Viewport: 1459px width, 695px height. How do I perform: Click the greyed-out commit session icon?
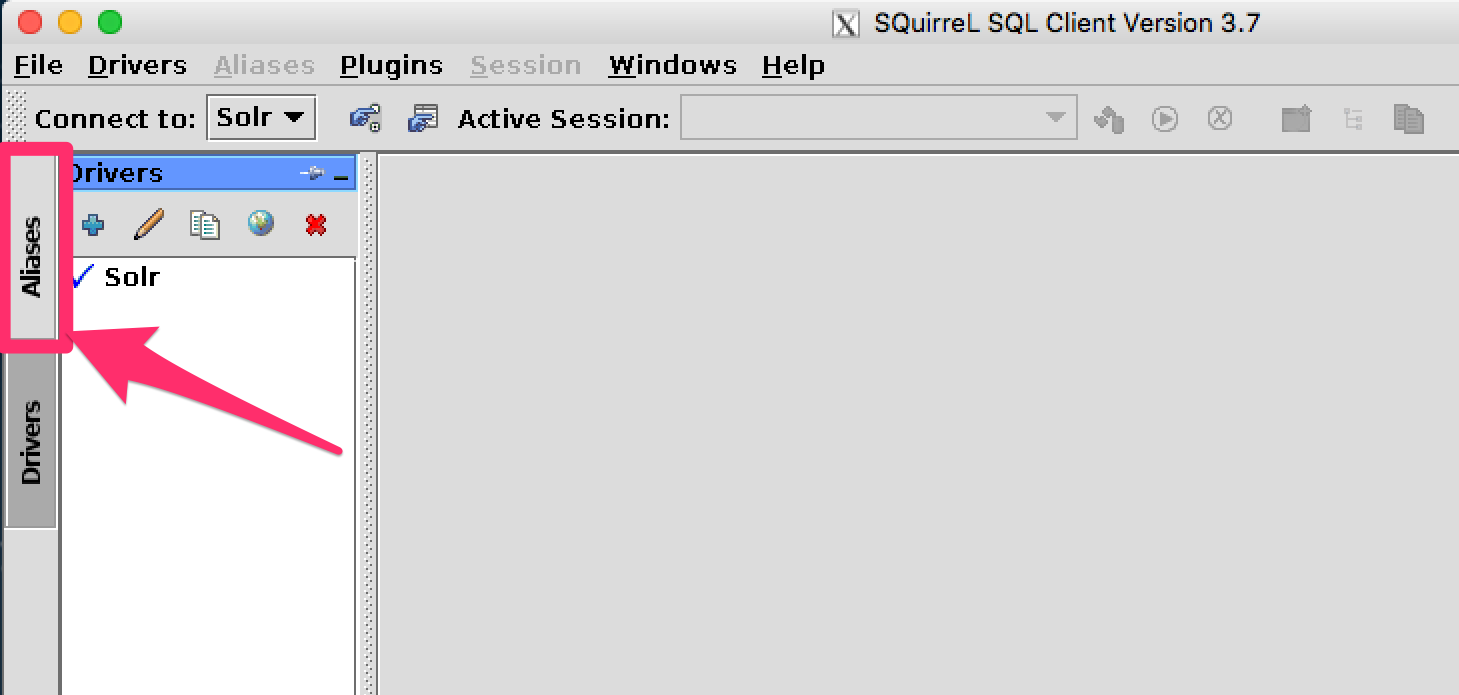coord(1109,119)
